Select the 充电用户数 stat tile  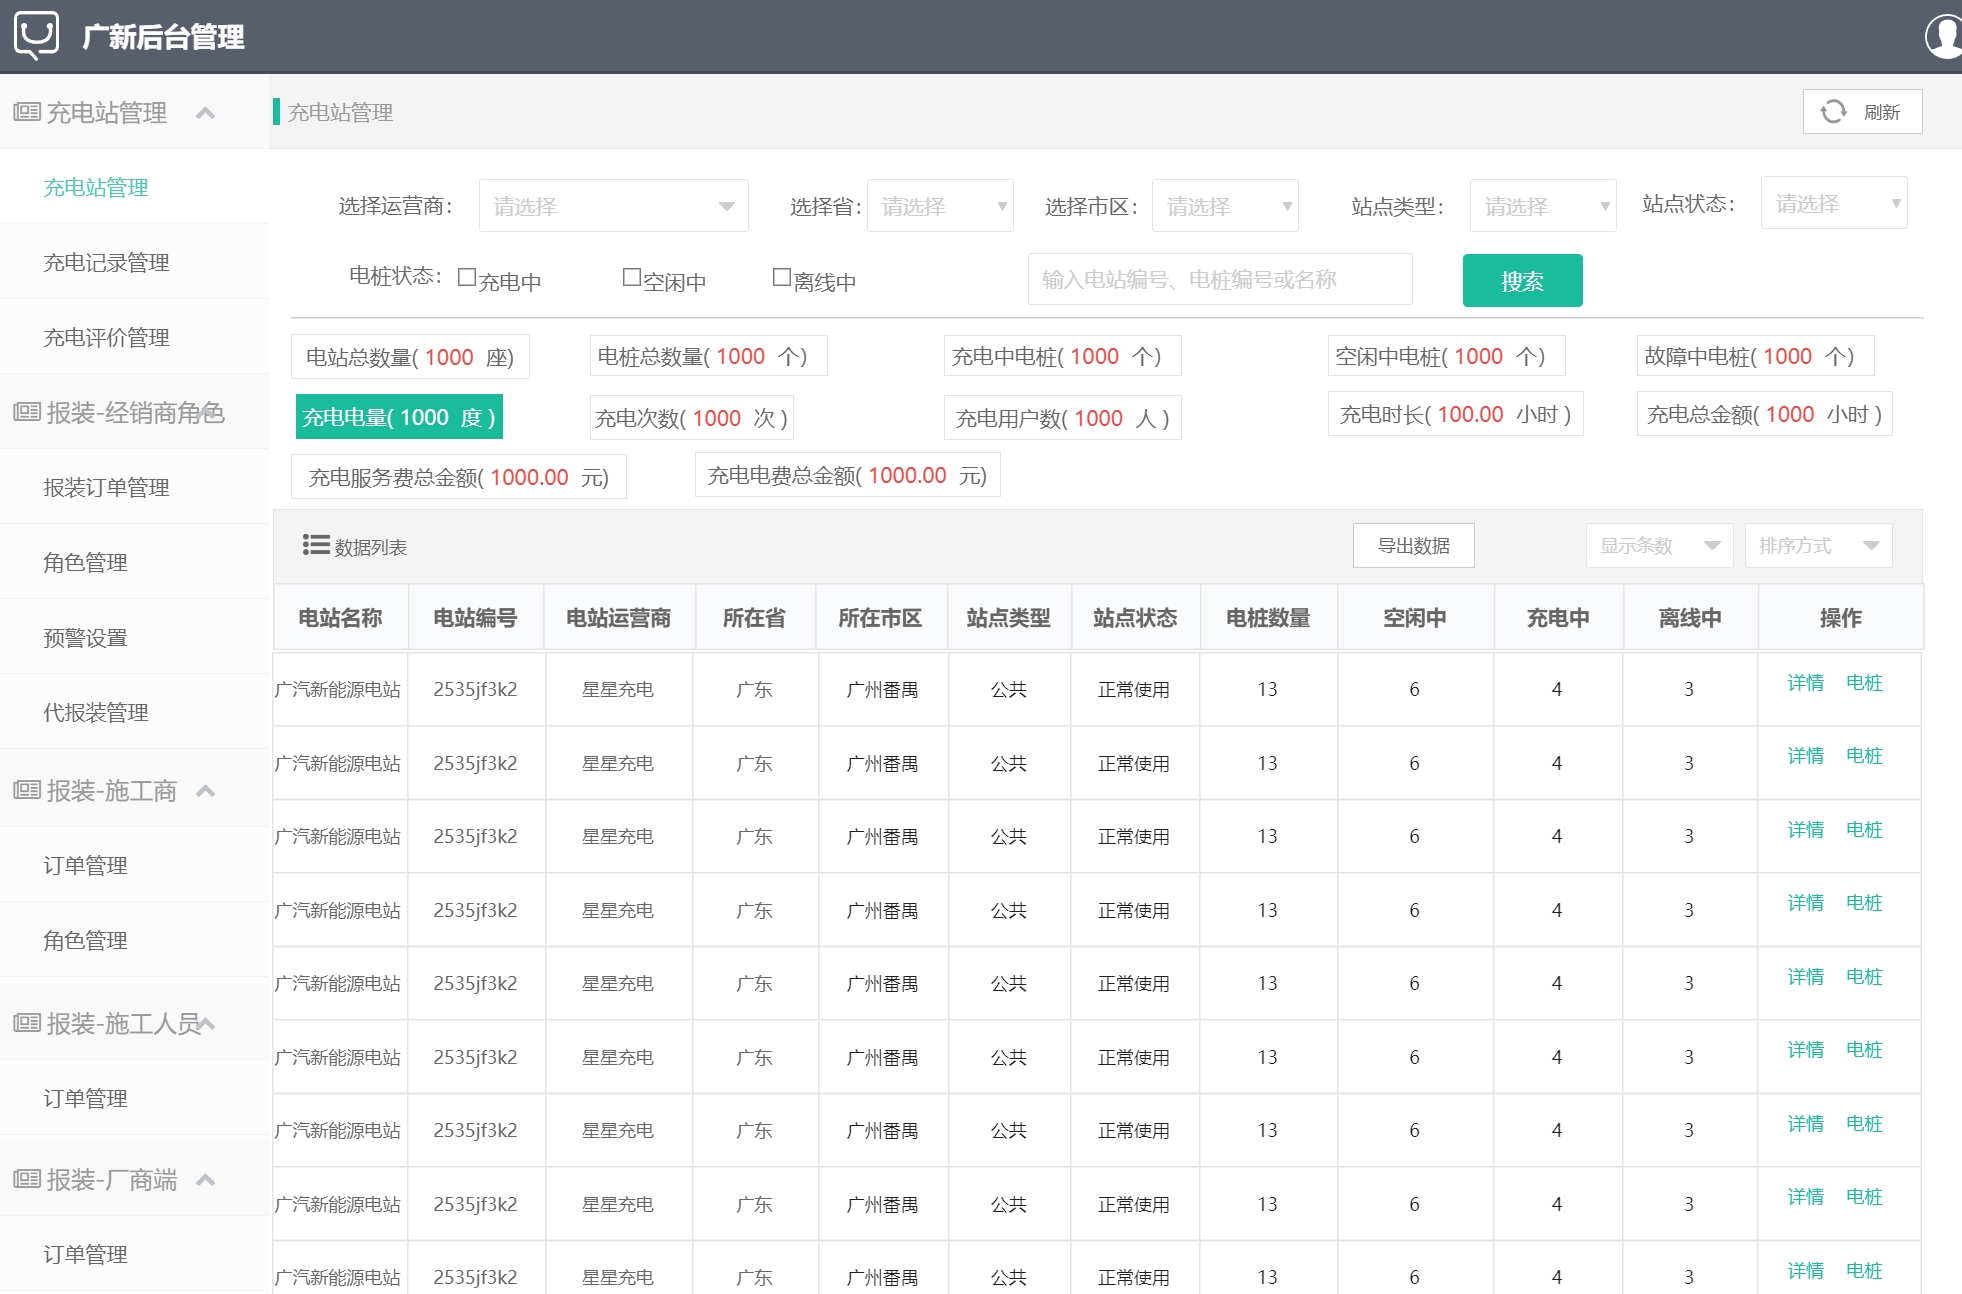point(1062,418)
